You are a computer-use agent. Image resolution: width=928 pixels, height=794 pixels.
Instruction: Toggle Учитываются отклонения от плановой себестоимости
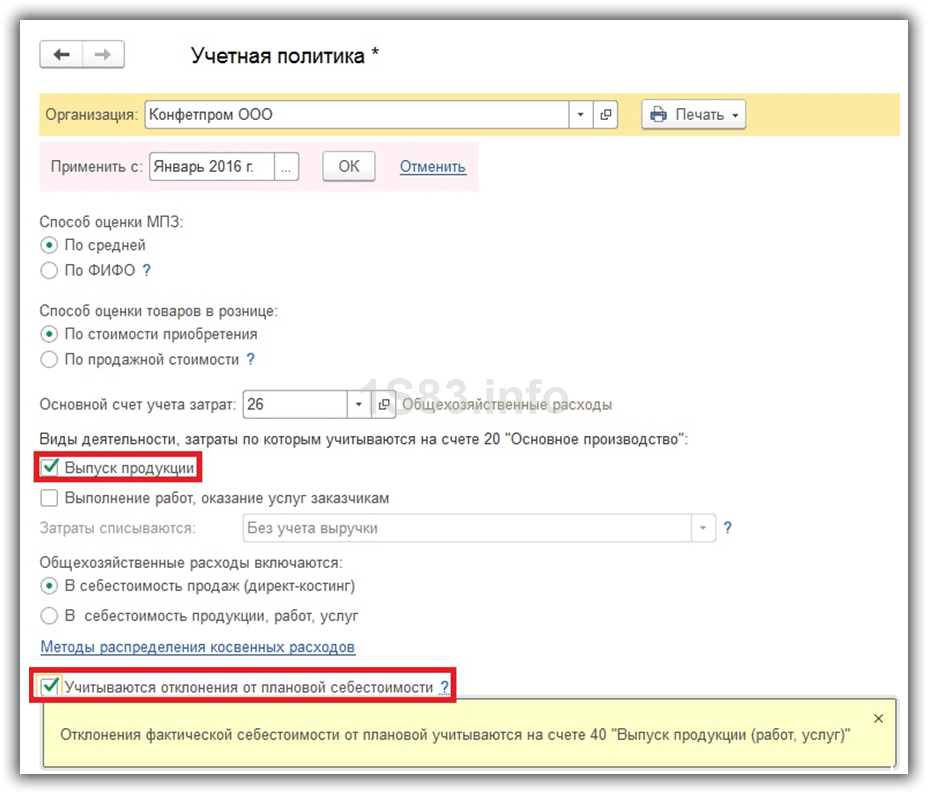tap(49, 687)
